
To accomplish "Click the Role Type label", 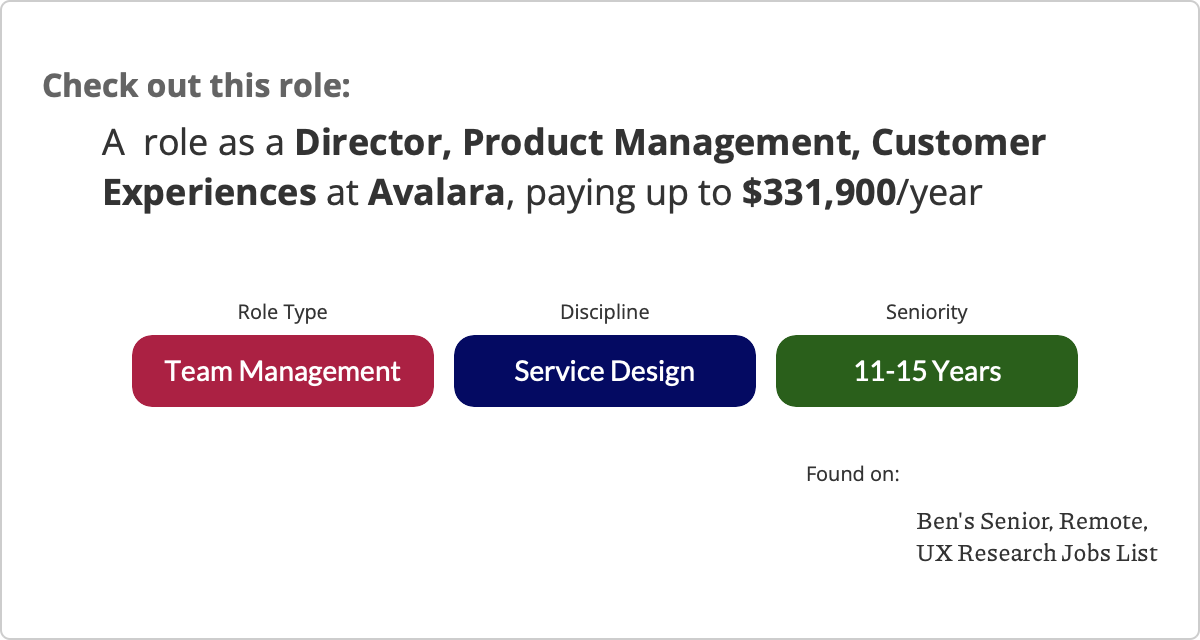I will 282,312.
